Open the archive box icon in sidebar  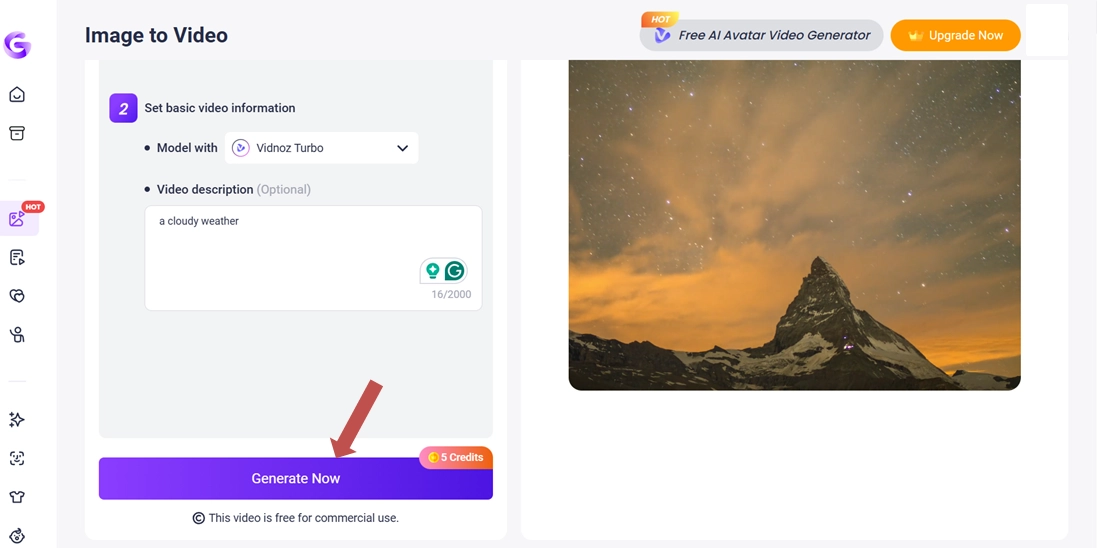click(17, 134)
